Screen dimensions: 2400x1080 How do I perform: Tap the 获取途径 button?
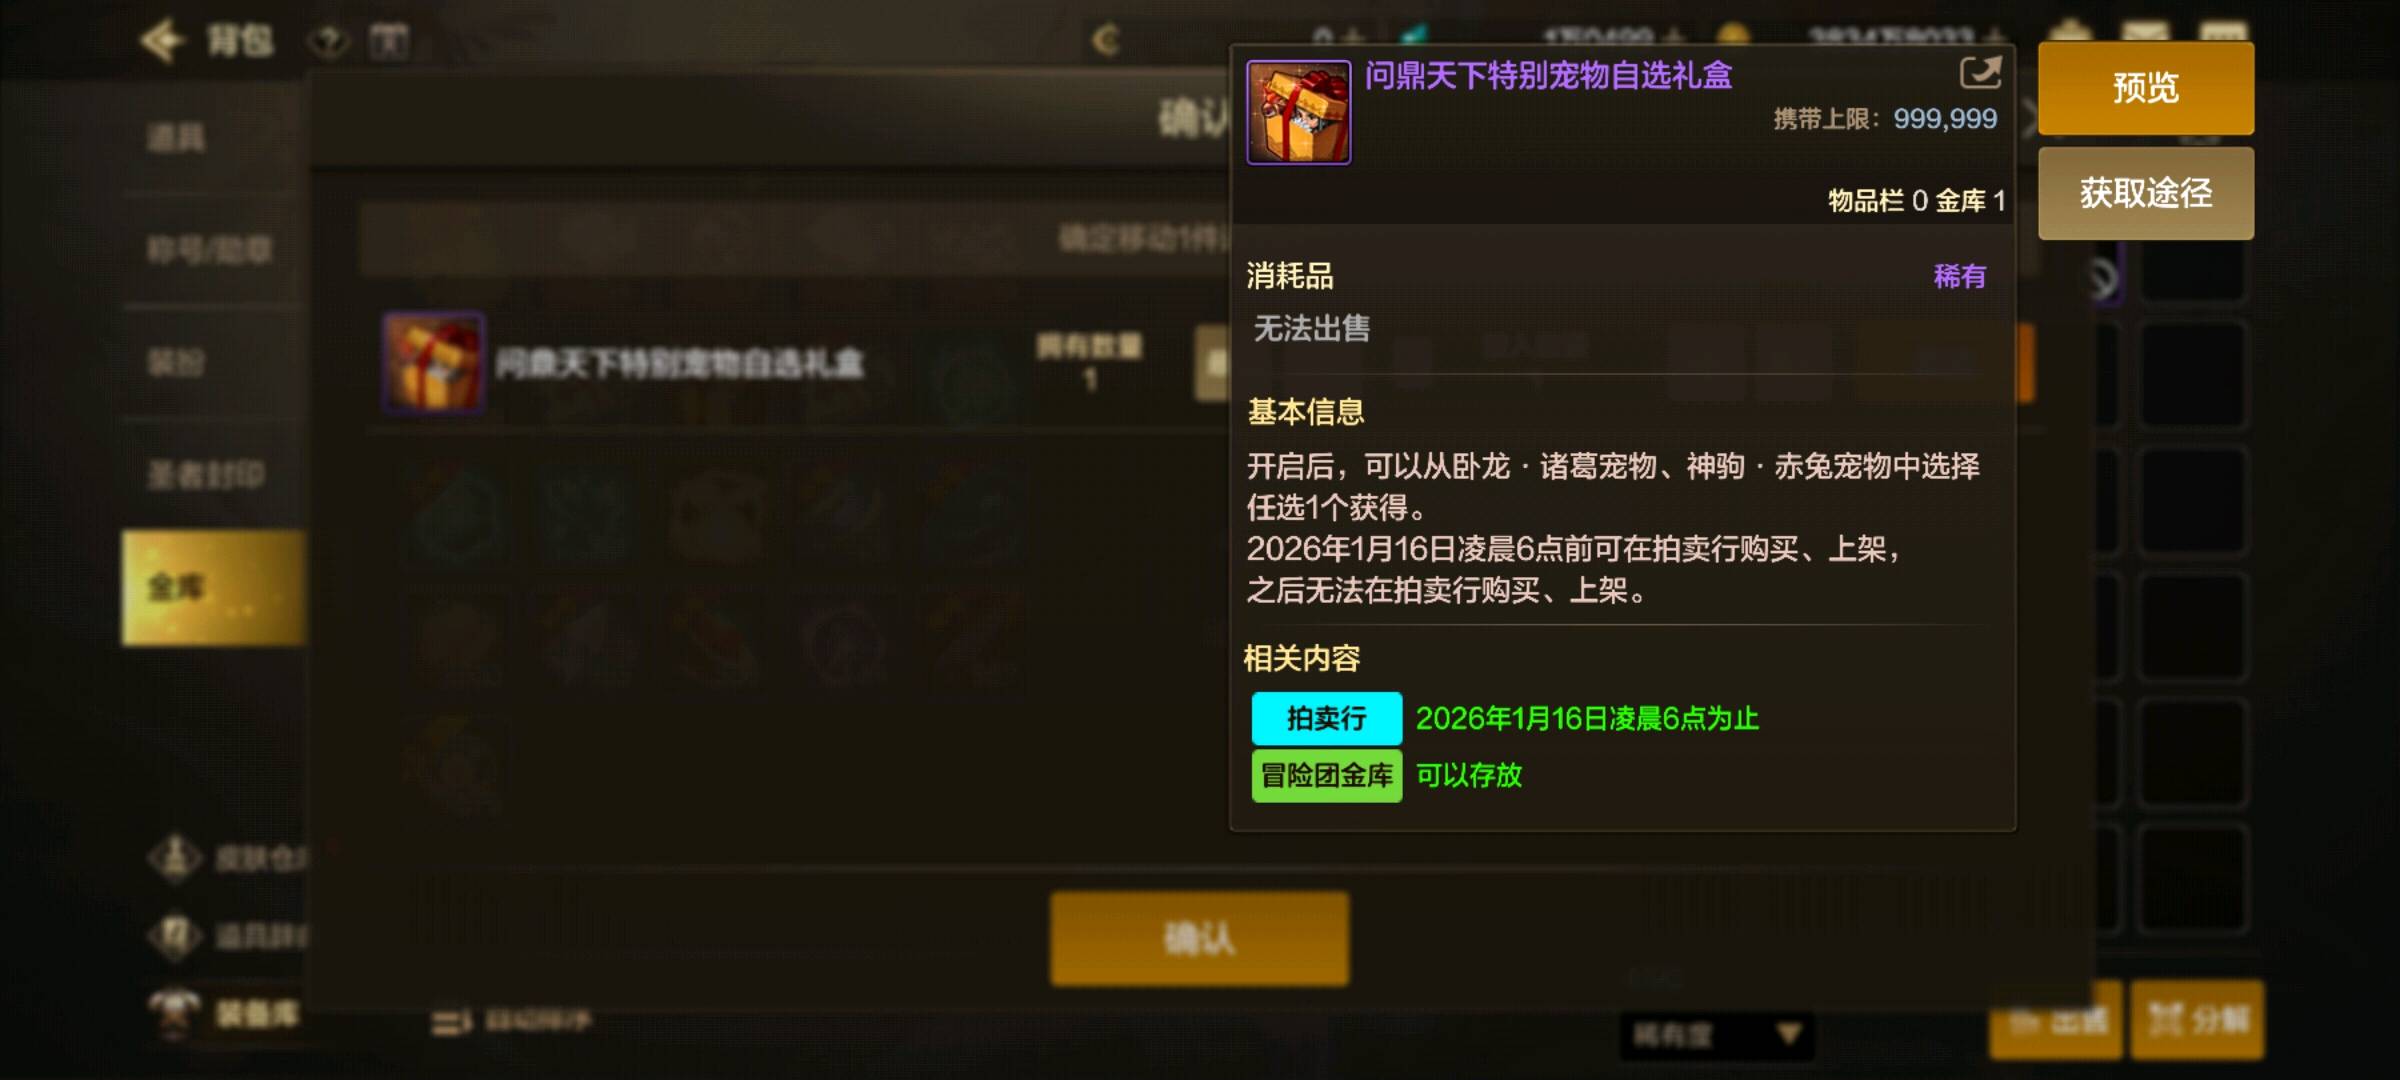2146,193
